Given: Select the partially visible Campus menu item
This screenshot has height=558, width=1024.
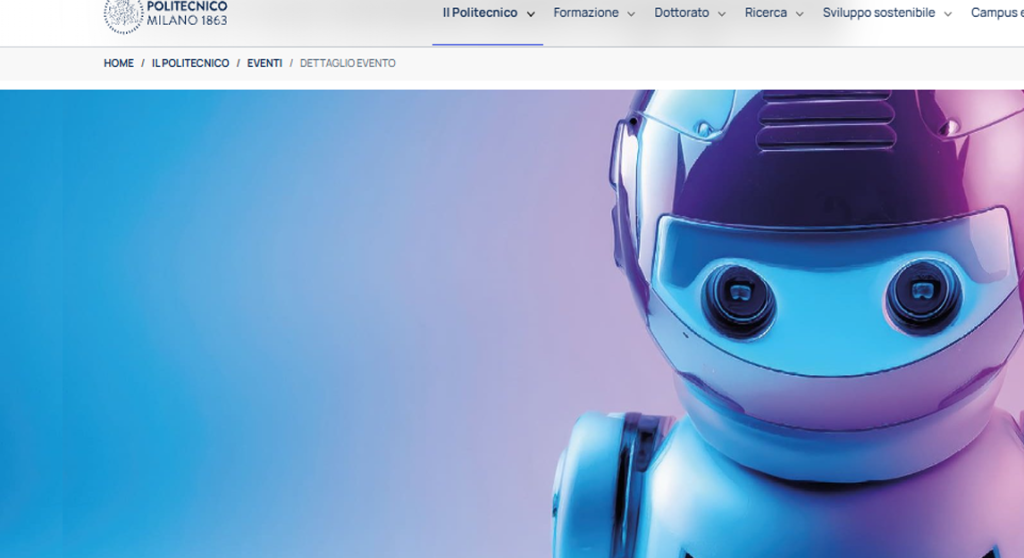Looking at the screenshot, I should click(997, 13).
